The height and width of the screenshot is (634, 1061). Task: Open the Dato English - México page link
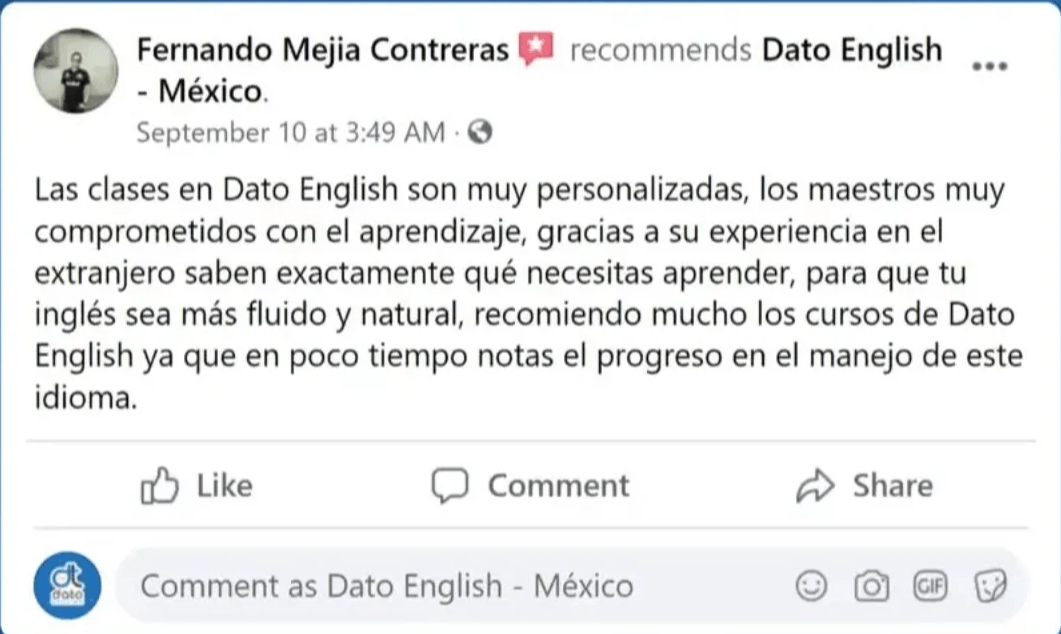[851, 50]
